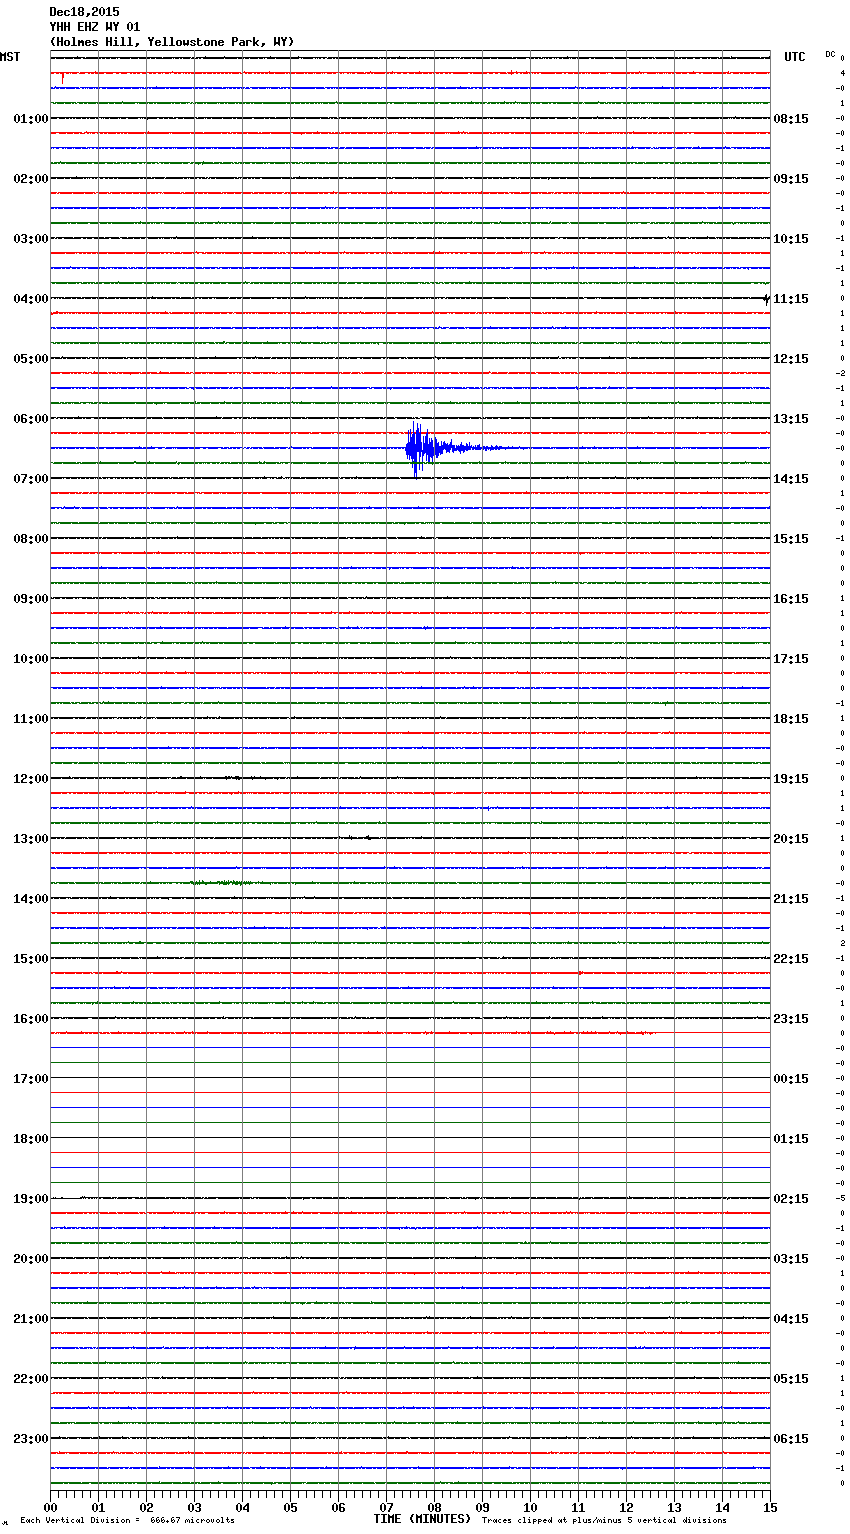Click the 16:15 UTC time label
The image size is (850, 1534).
791,599
